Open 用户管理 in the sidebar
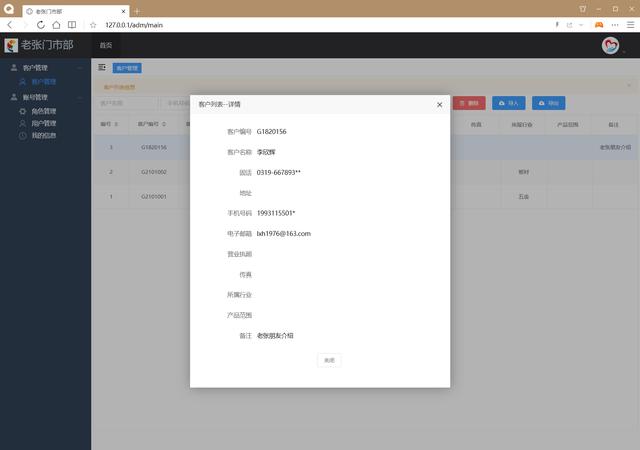Screen dimensions: 640x450 44,123
